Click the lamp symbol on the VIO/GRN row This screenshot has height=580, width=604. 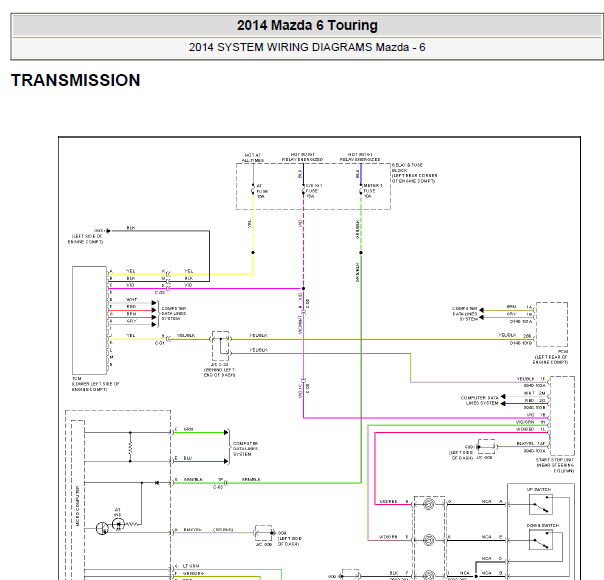(429, 540)
